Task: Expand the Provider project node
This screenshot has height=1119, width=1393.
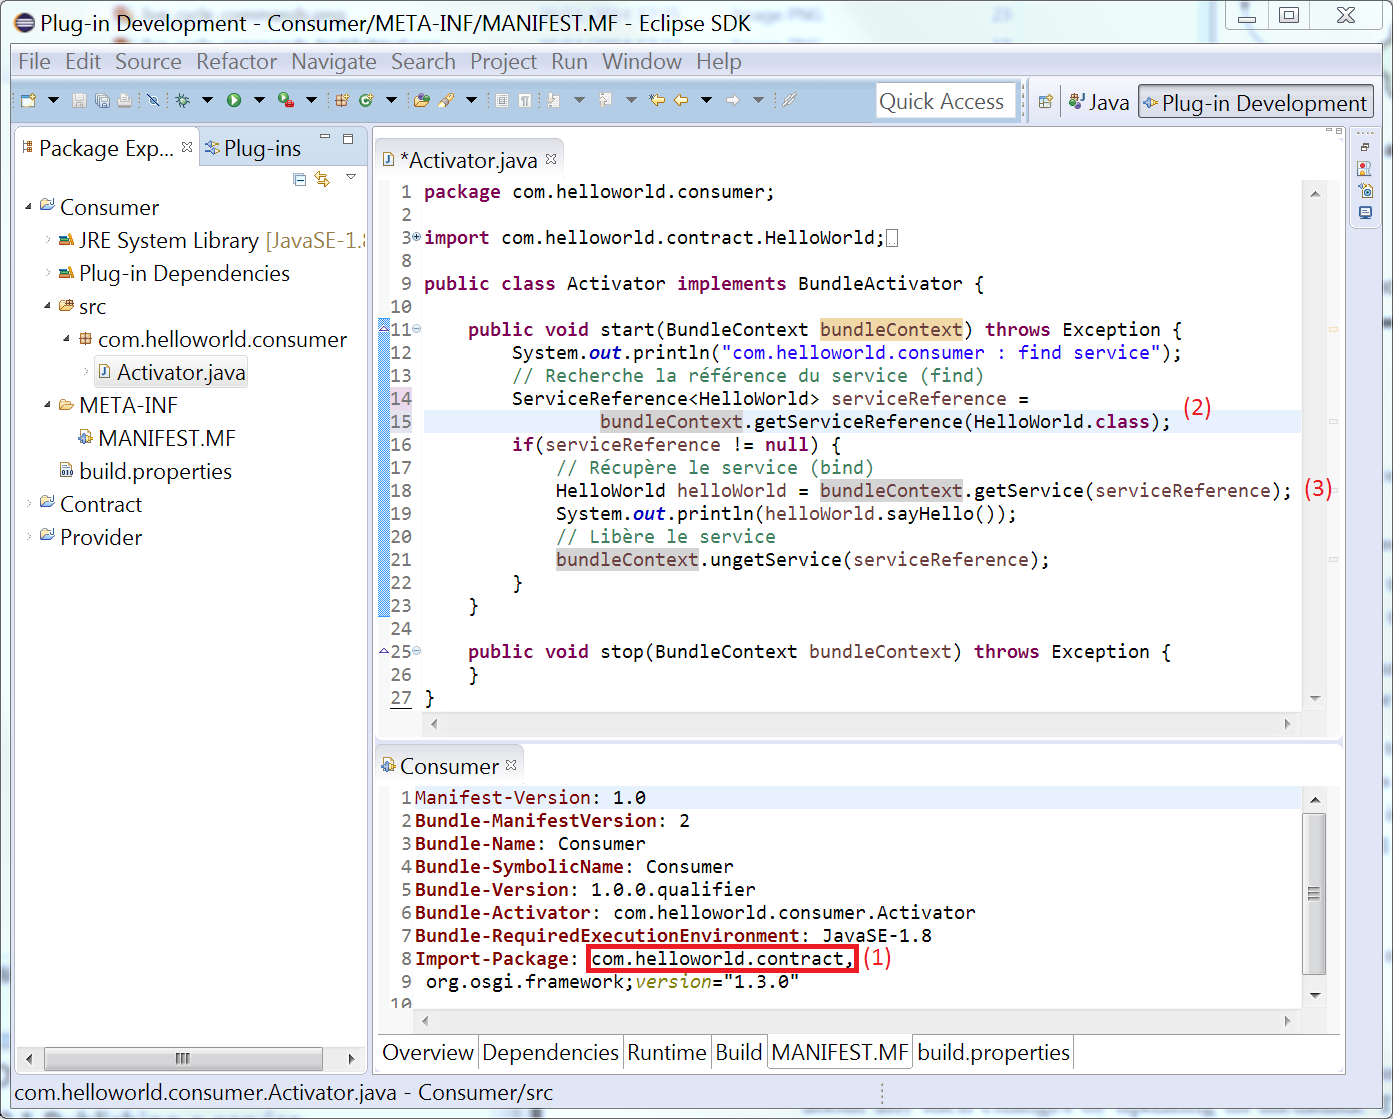Action: (28, 537)
